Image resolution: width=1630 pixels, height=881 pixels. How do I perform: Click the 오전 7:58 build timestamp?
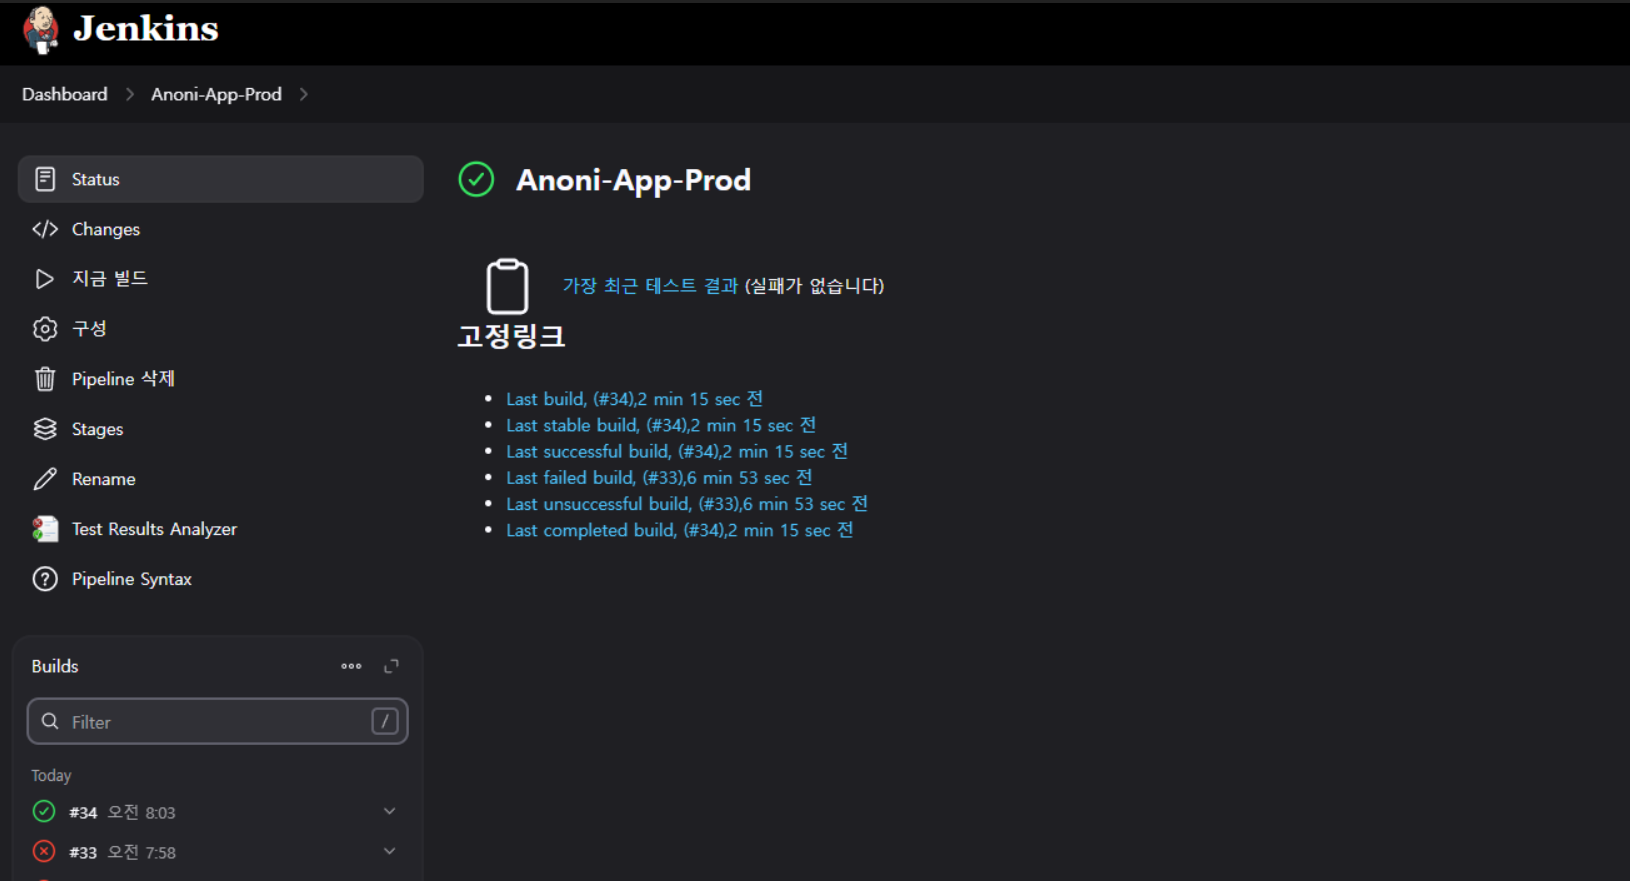click(x=141, y=852)
